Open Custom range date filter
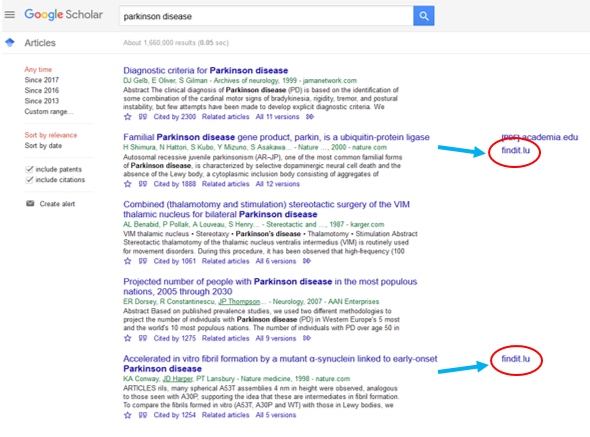590x437 pixels. (x=49, y=111)
